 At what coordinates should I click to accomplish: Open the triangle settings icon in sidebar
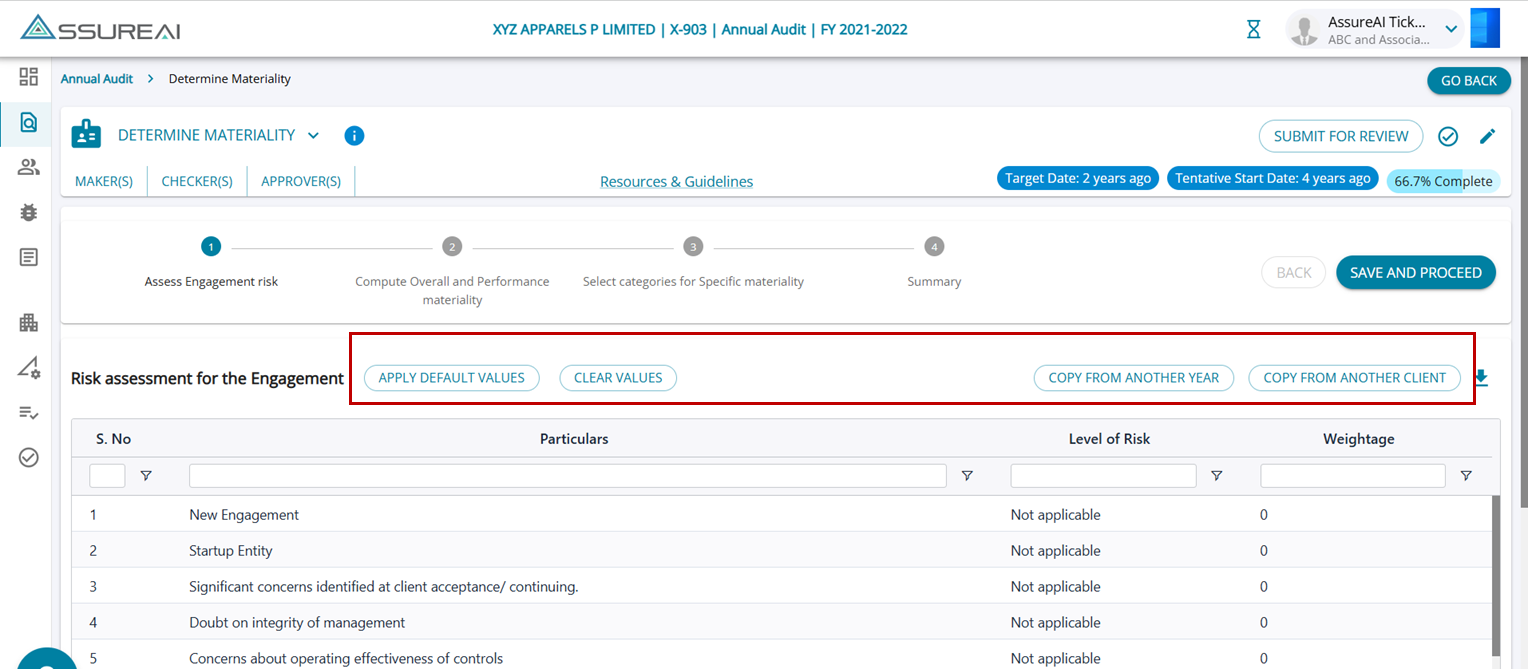coord(28,367)
